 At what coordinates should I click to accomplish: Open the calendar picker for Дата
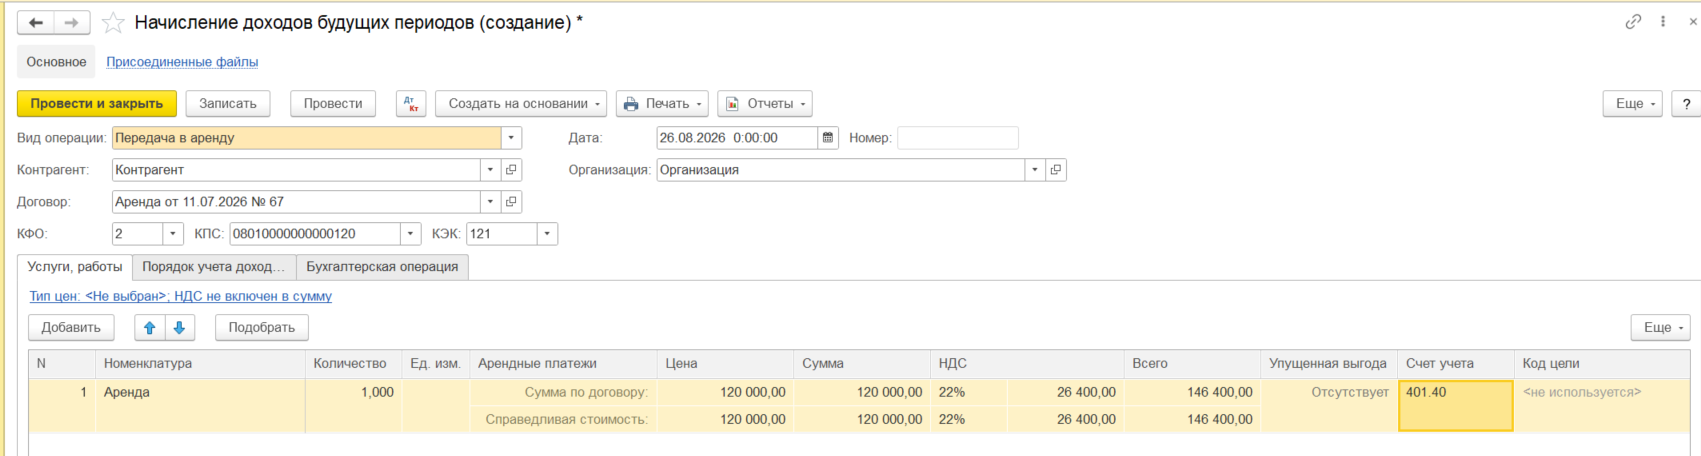[x=828, y=138]
